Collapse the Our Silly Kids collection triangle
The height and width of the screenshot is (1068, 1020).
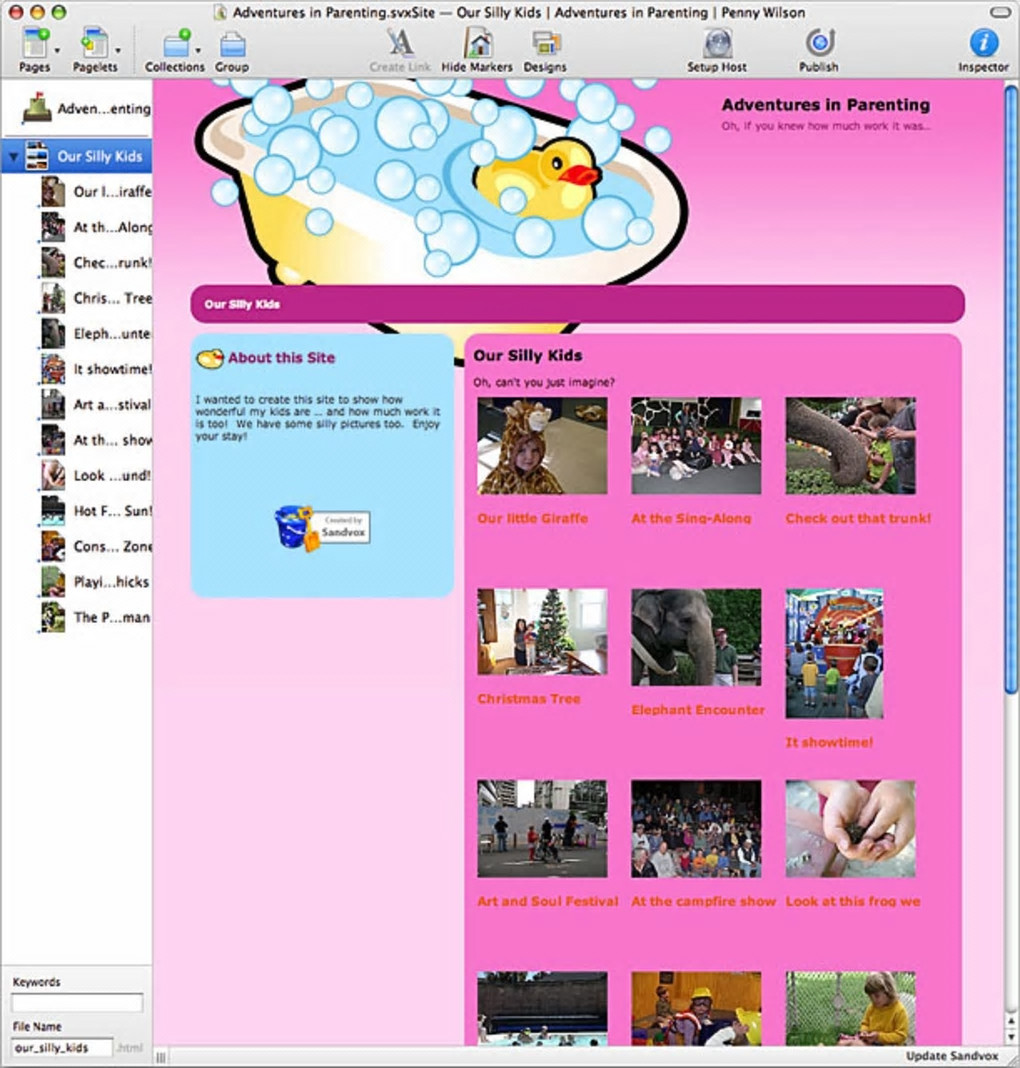pos(13,157)
